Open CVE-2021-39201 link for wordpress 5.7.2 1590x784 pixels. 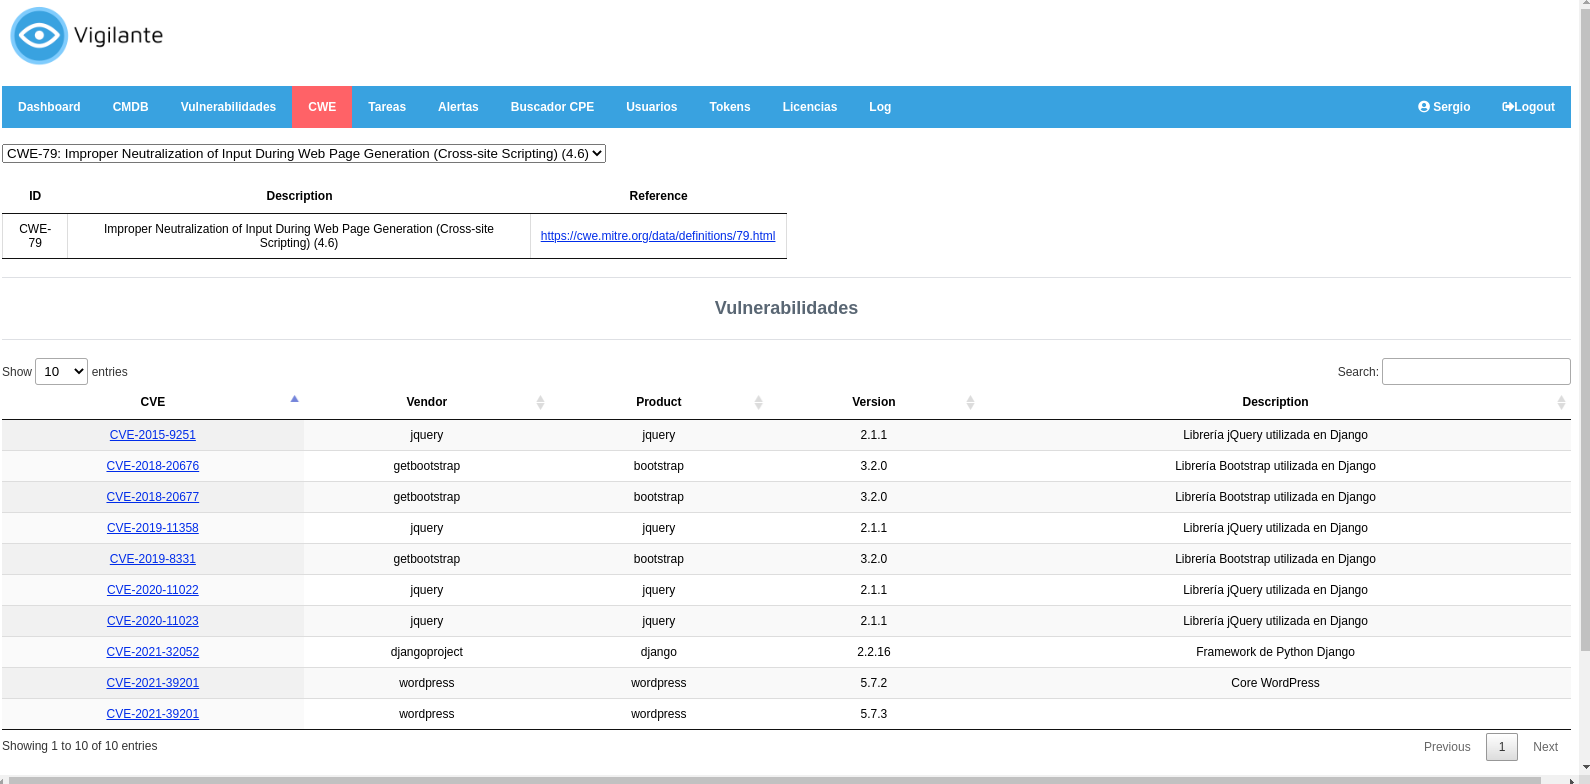[153, 683]
